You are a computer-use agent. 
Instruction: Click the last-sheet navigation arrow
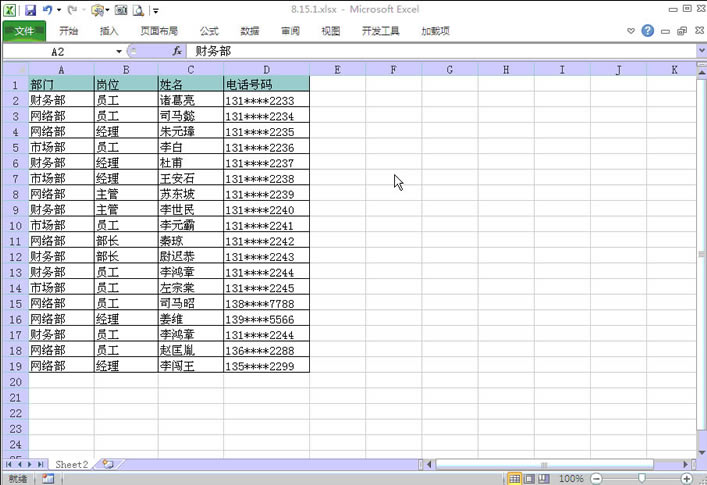coord(40,464)
